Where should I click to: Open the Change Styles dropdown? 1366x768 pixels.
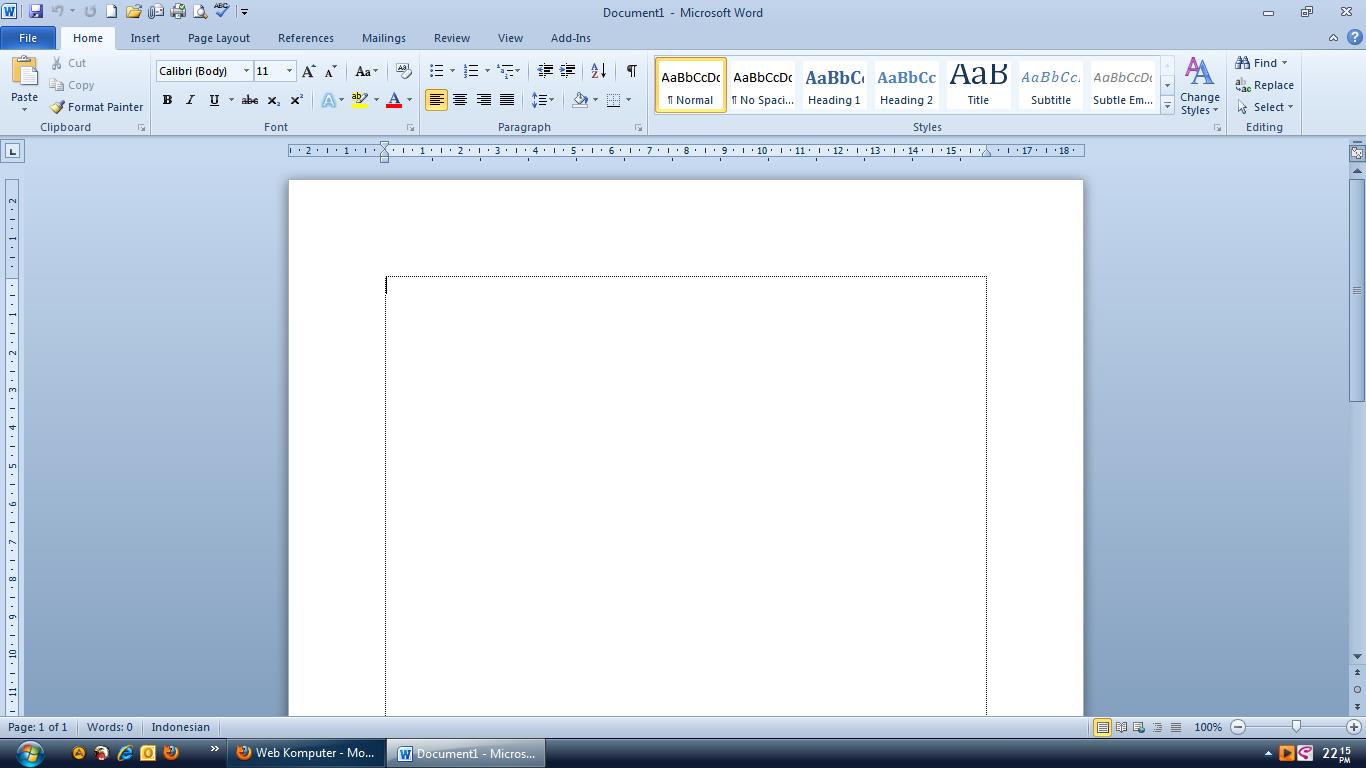tap(1199, 90)
